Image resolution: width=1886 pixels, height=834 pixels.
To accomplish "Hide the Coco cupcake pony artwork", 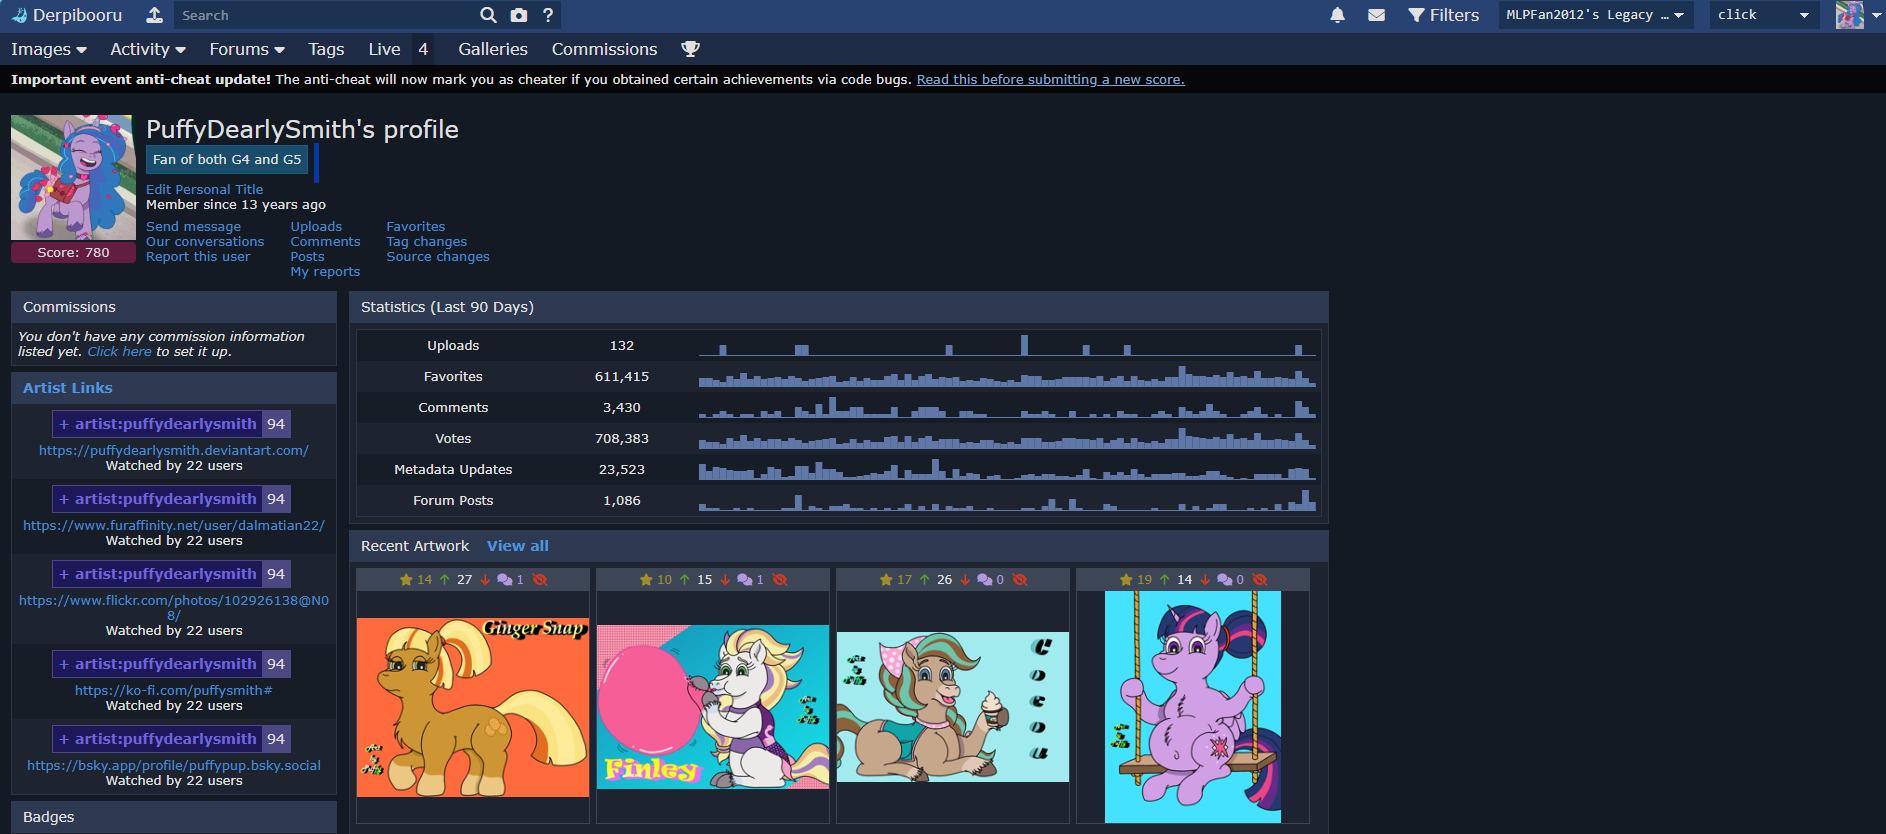I will tap(1020, 580).
